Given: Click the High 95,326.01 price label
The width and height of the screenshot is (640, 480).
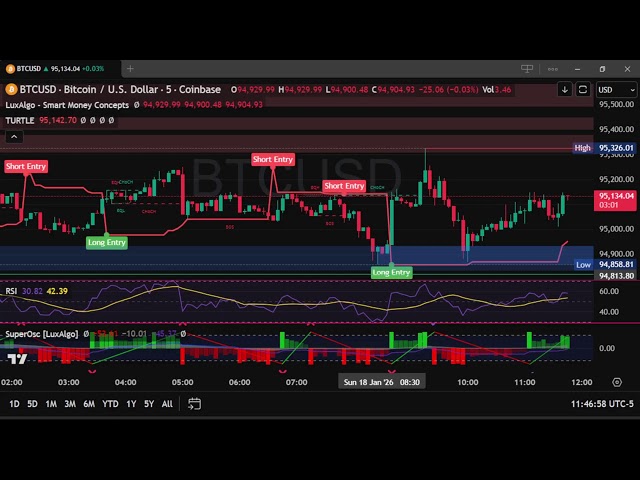Looking at the screenshot, I should click(604, 148).
